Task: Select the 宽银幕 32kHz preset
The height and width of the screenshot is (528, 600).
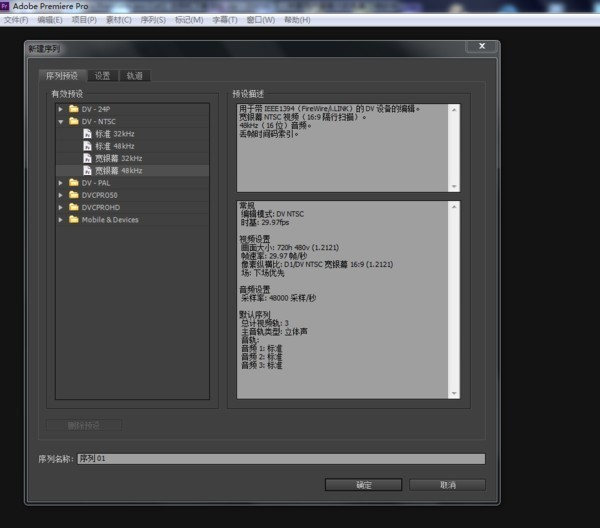Action: (x=118, y=158)
